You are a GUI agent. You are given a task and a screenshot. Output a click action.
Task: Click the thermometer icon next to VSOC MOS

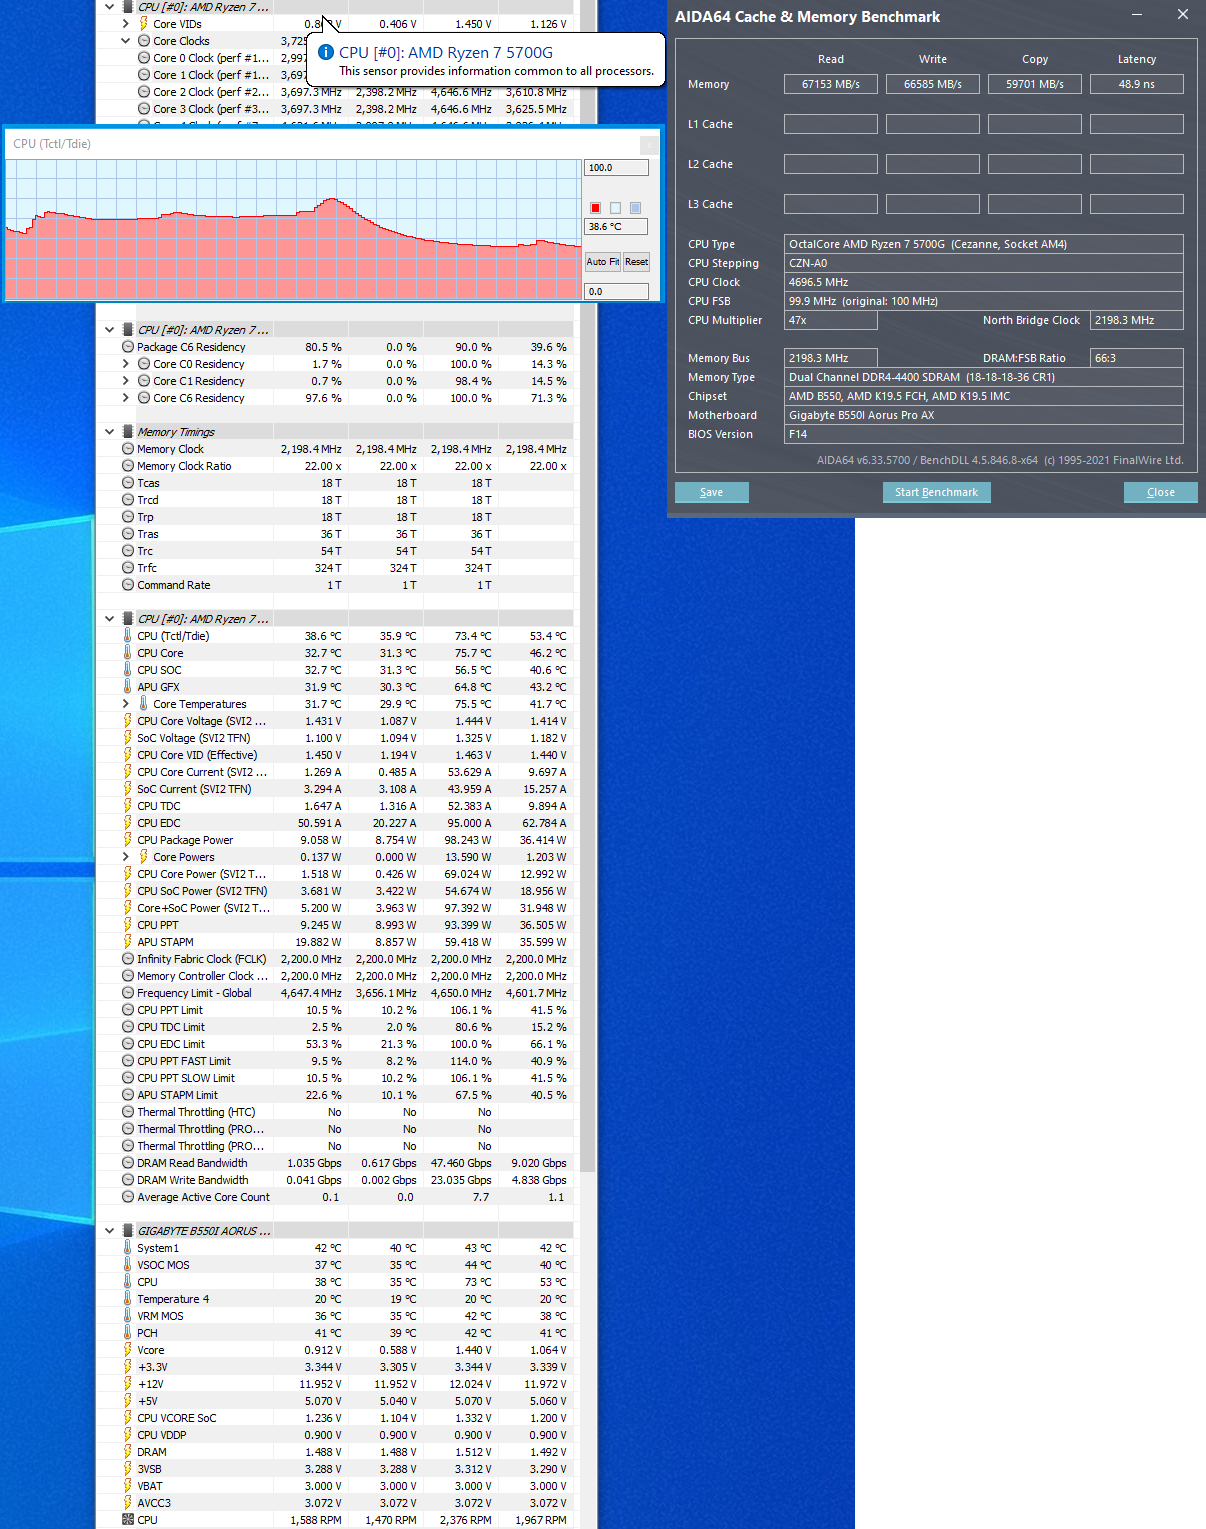[128, 1265]
